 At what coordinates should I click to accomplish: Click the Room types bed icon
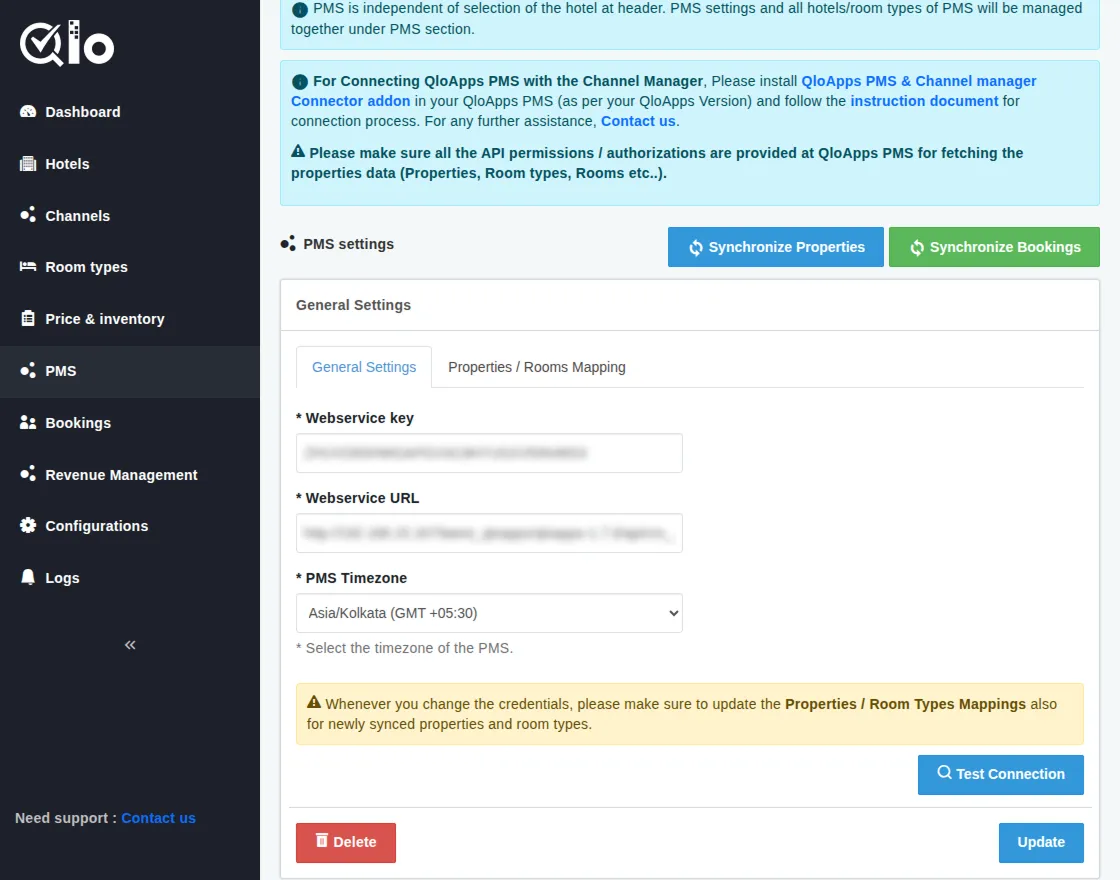[28, 266]
